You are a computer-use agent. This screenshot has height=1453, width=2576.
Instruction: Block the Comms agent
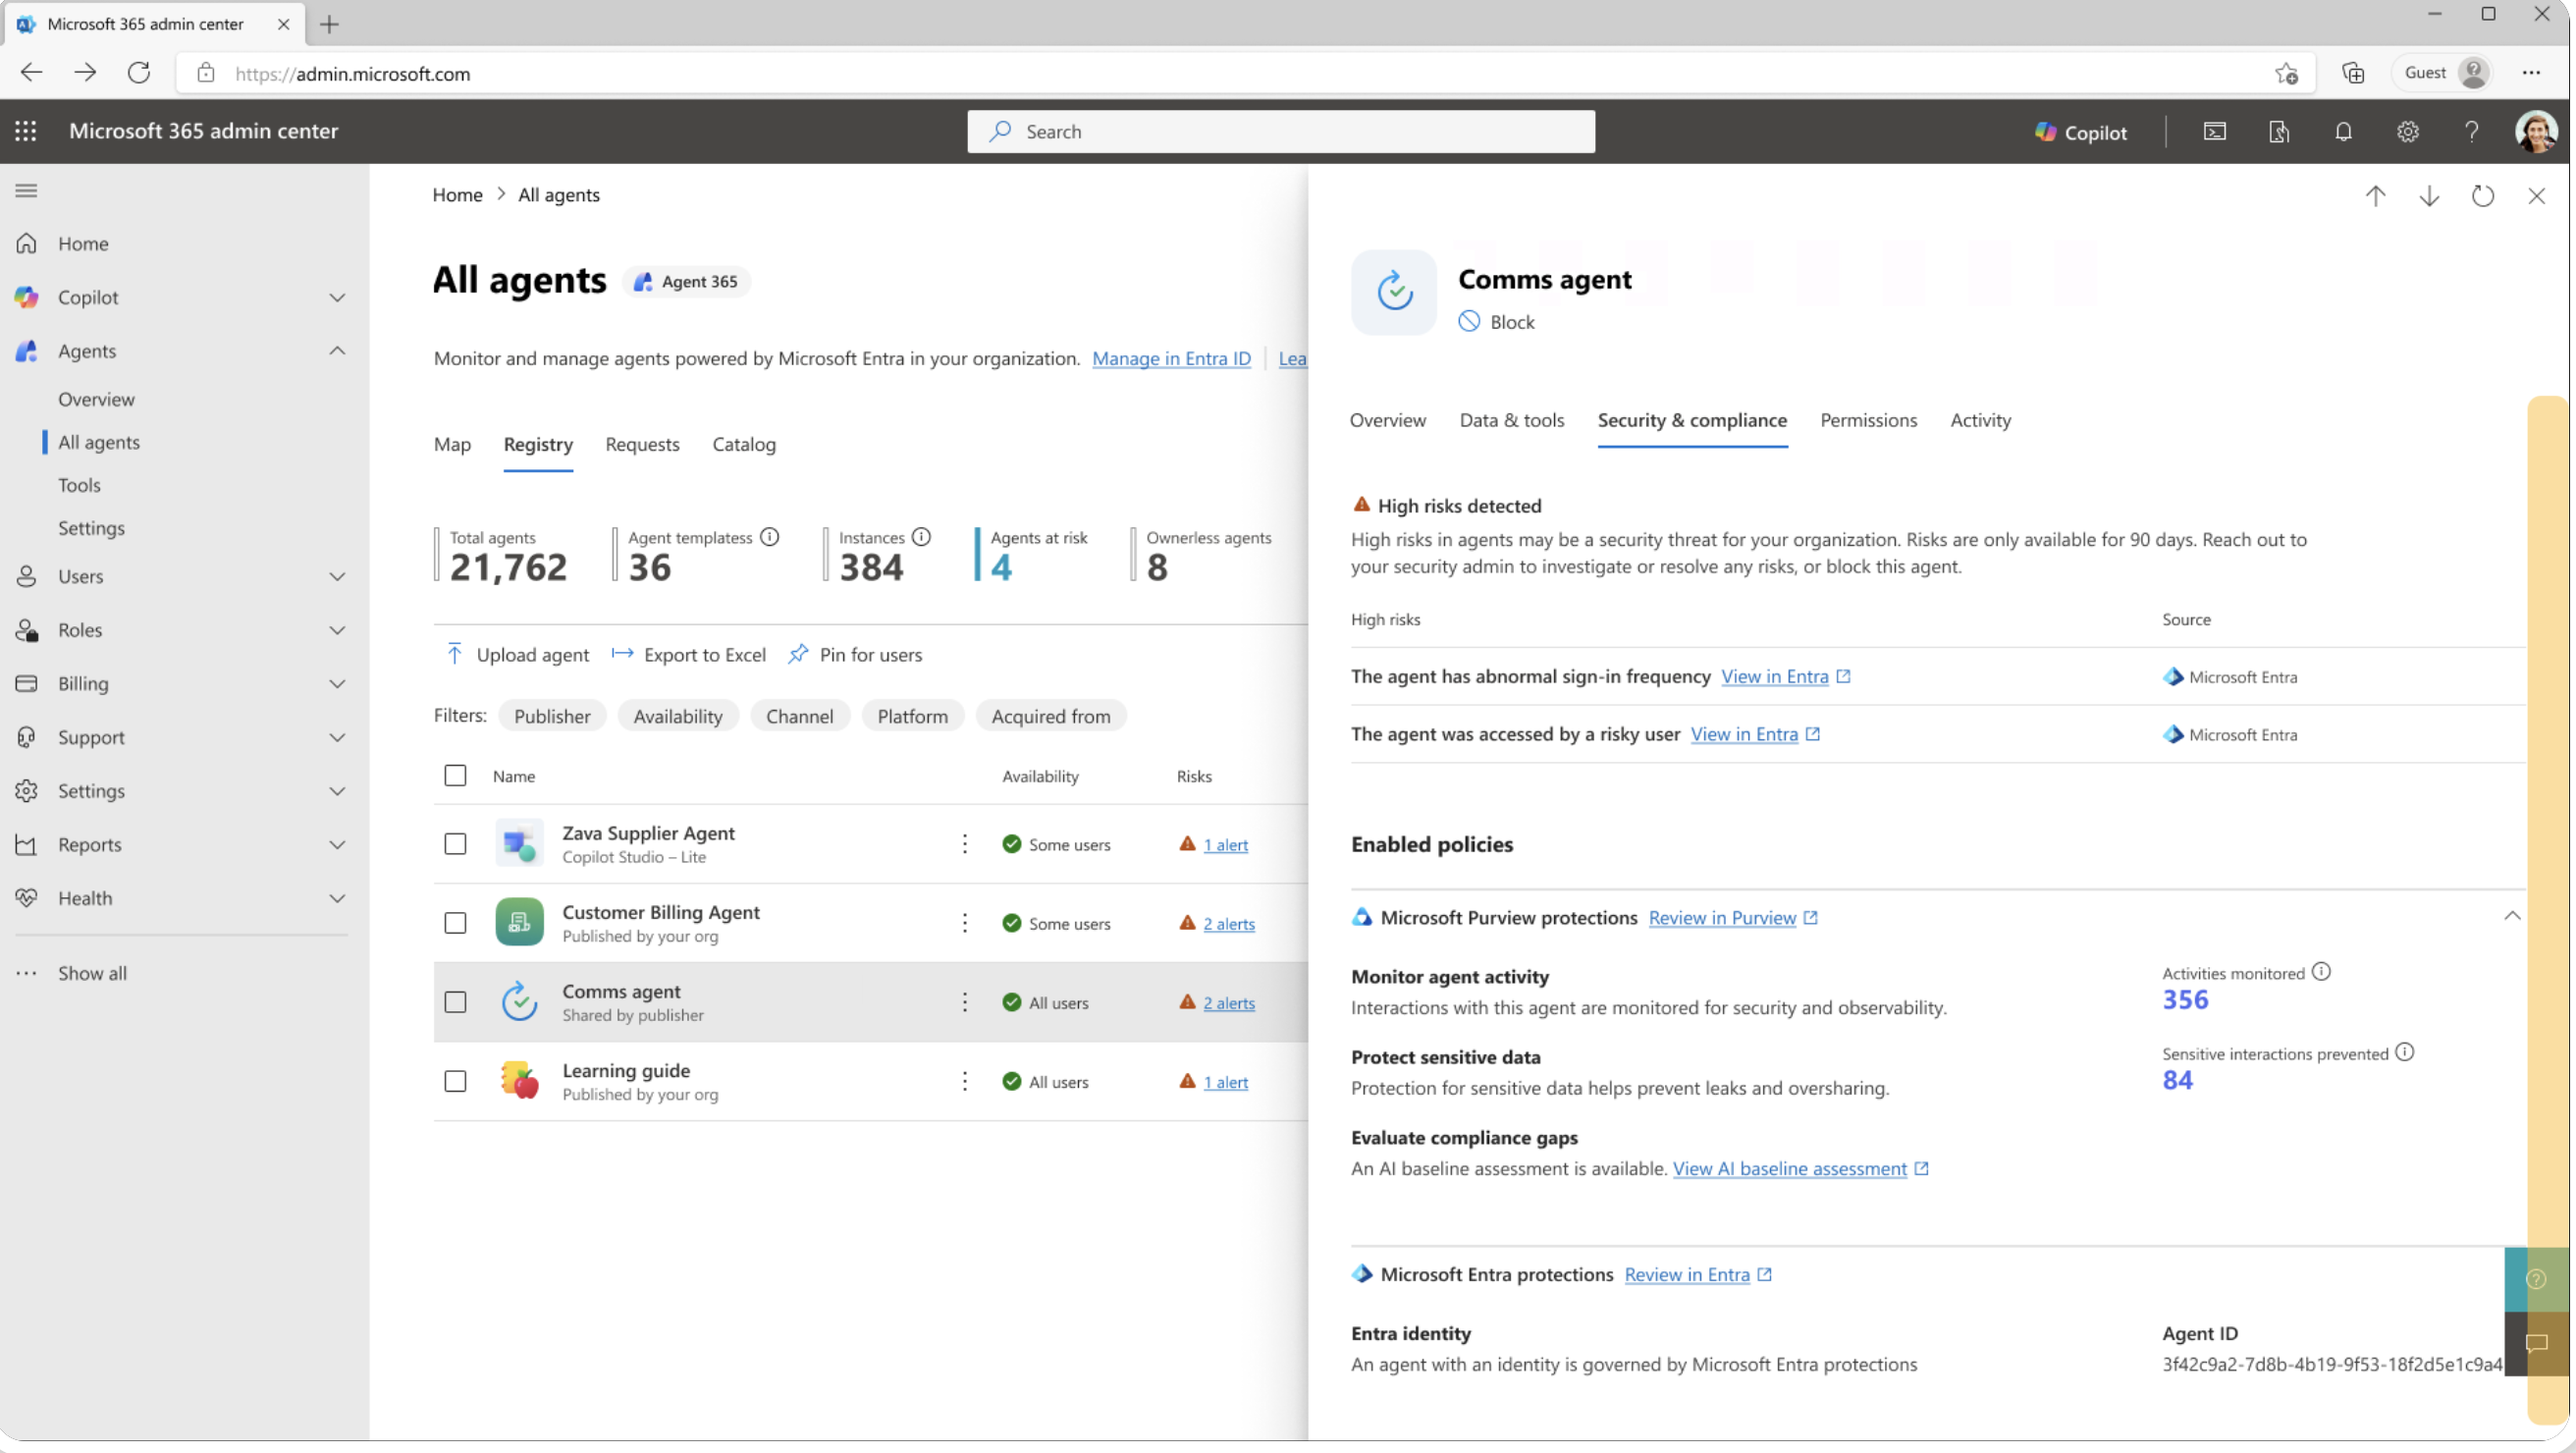1496,322
